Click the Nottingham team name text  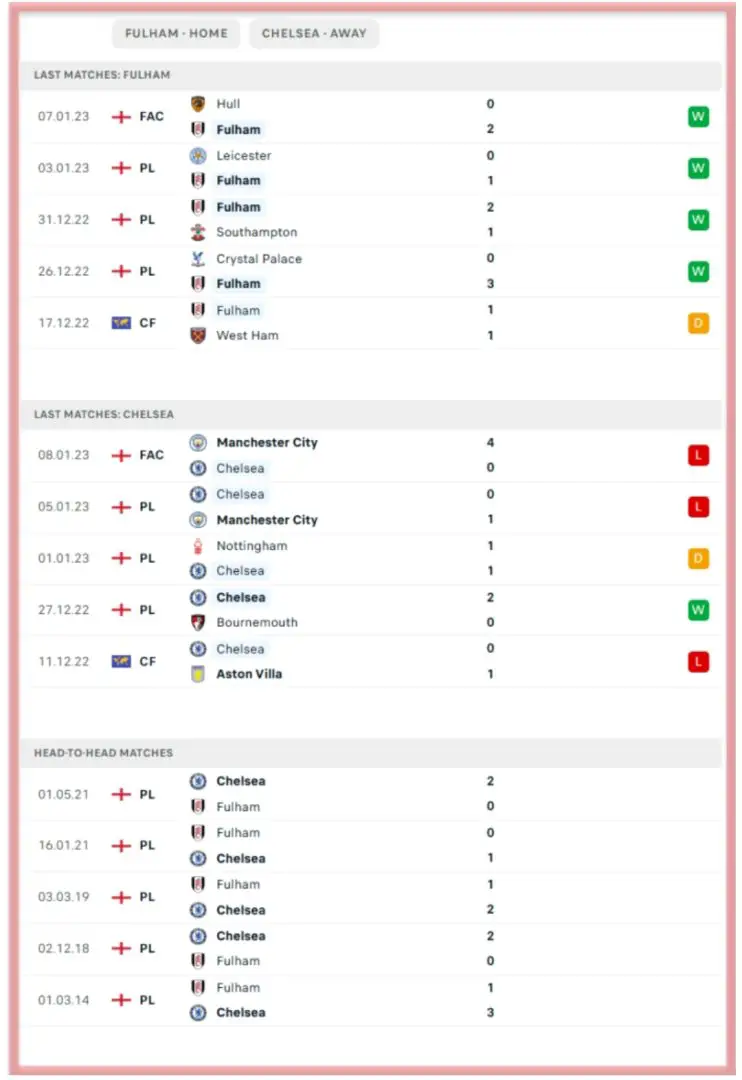[x=252, y=546]
